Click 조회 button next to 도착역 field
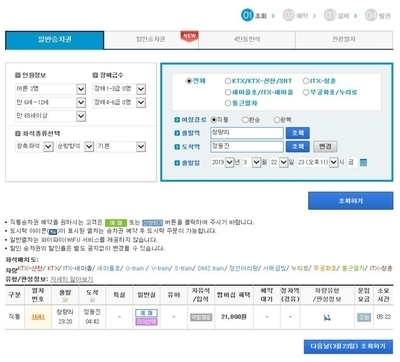 click(298, 147)
